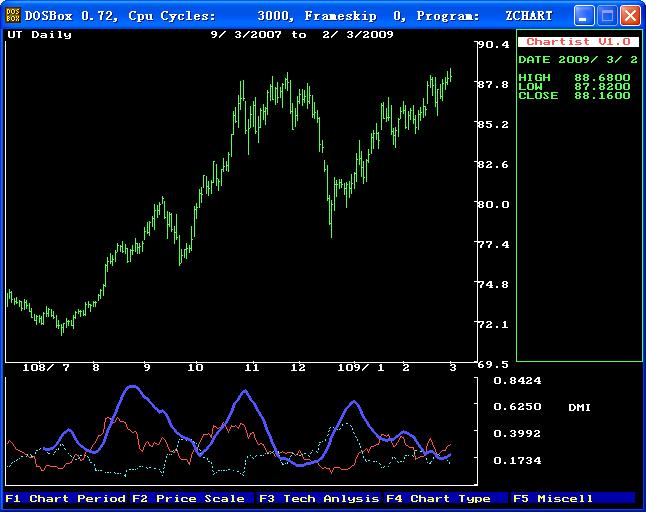Click the HIGH 88.6800 value

pos(574,77)
